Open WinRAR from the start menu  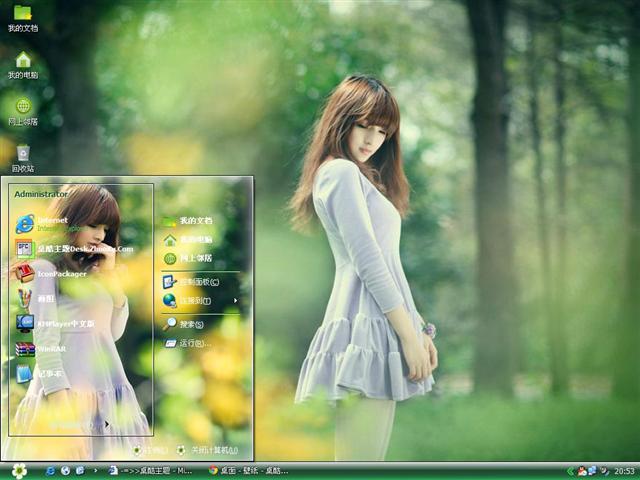coord(41,349)
